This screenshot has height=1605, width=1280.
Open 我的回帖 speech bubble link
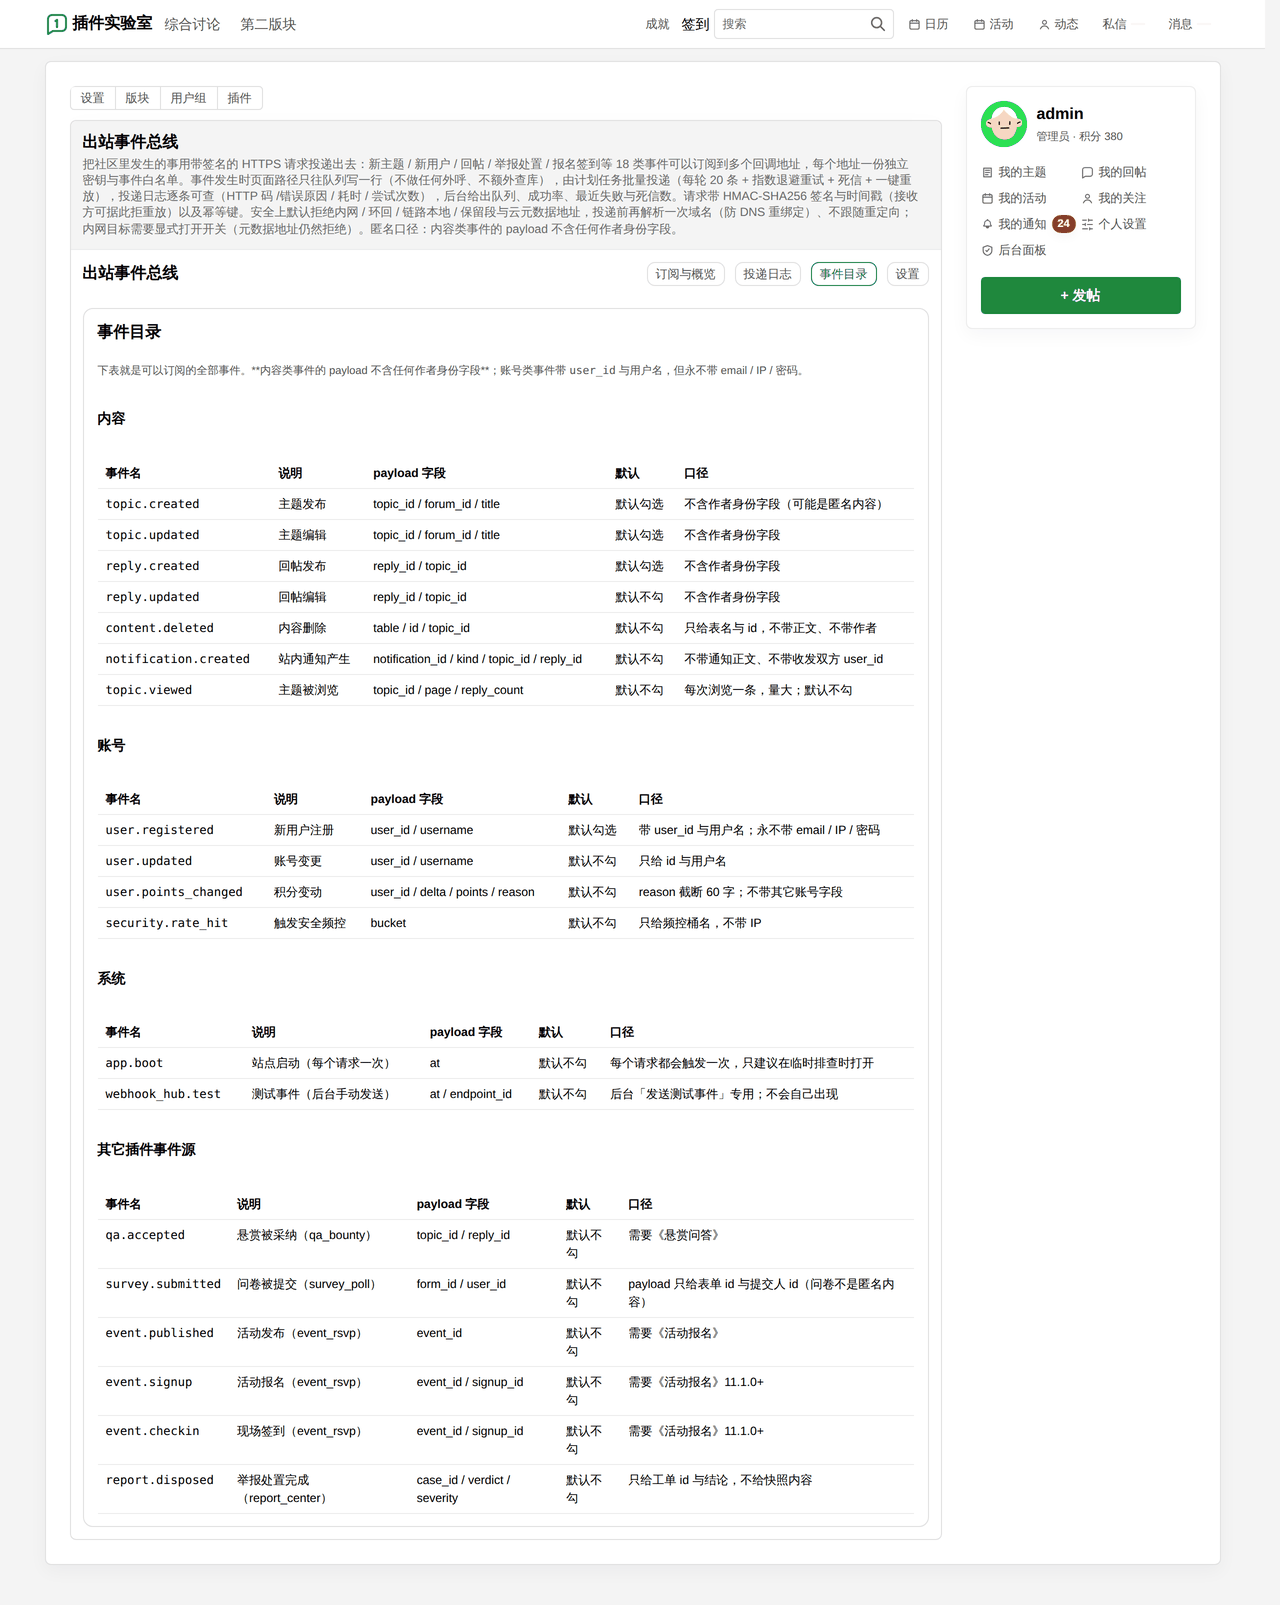(1114, 172)
